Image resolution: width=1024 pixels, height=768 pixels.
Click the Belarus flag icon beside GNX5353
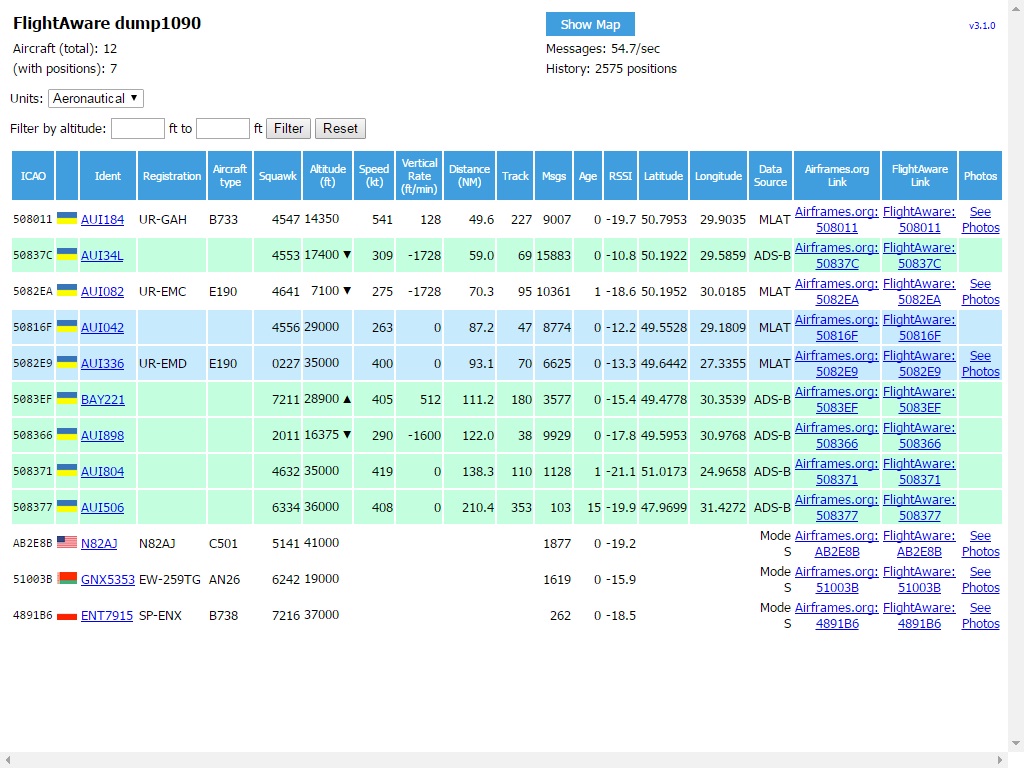(x=67, y=578)
